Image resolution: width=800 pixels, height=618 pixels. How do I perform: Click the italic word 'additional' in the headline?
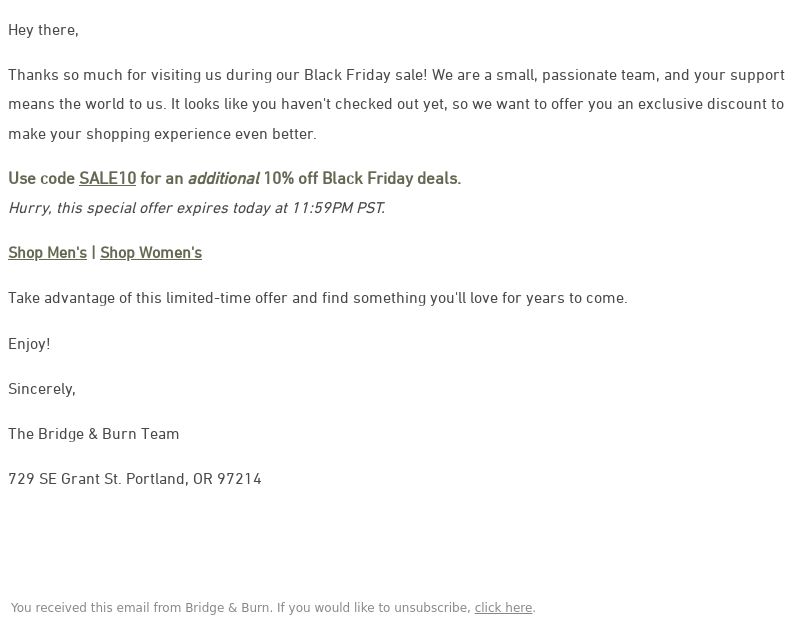tap(224, 178)
